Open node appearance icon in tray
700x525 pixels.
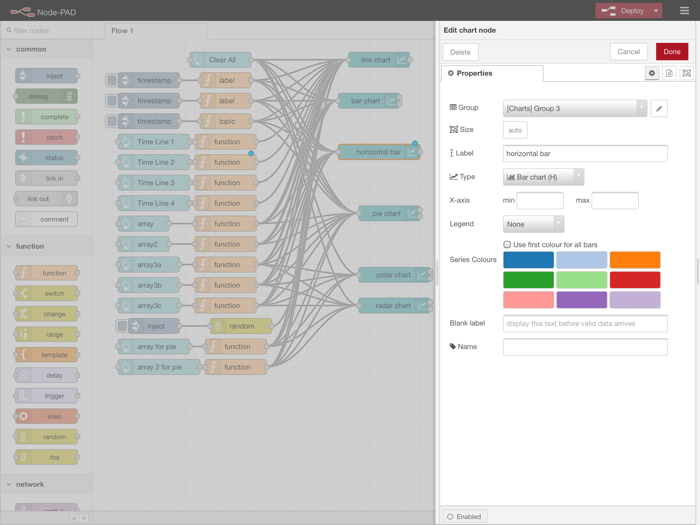[686, 73]
